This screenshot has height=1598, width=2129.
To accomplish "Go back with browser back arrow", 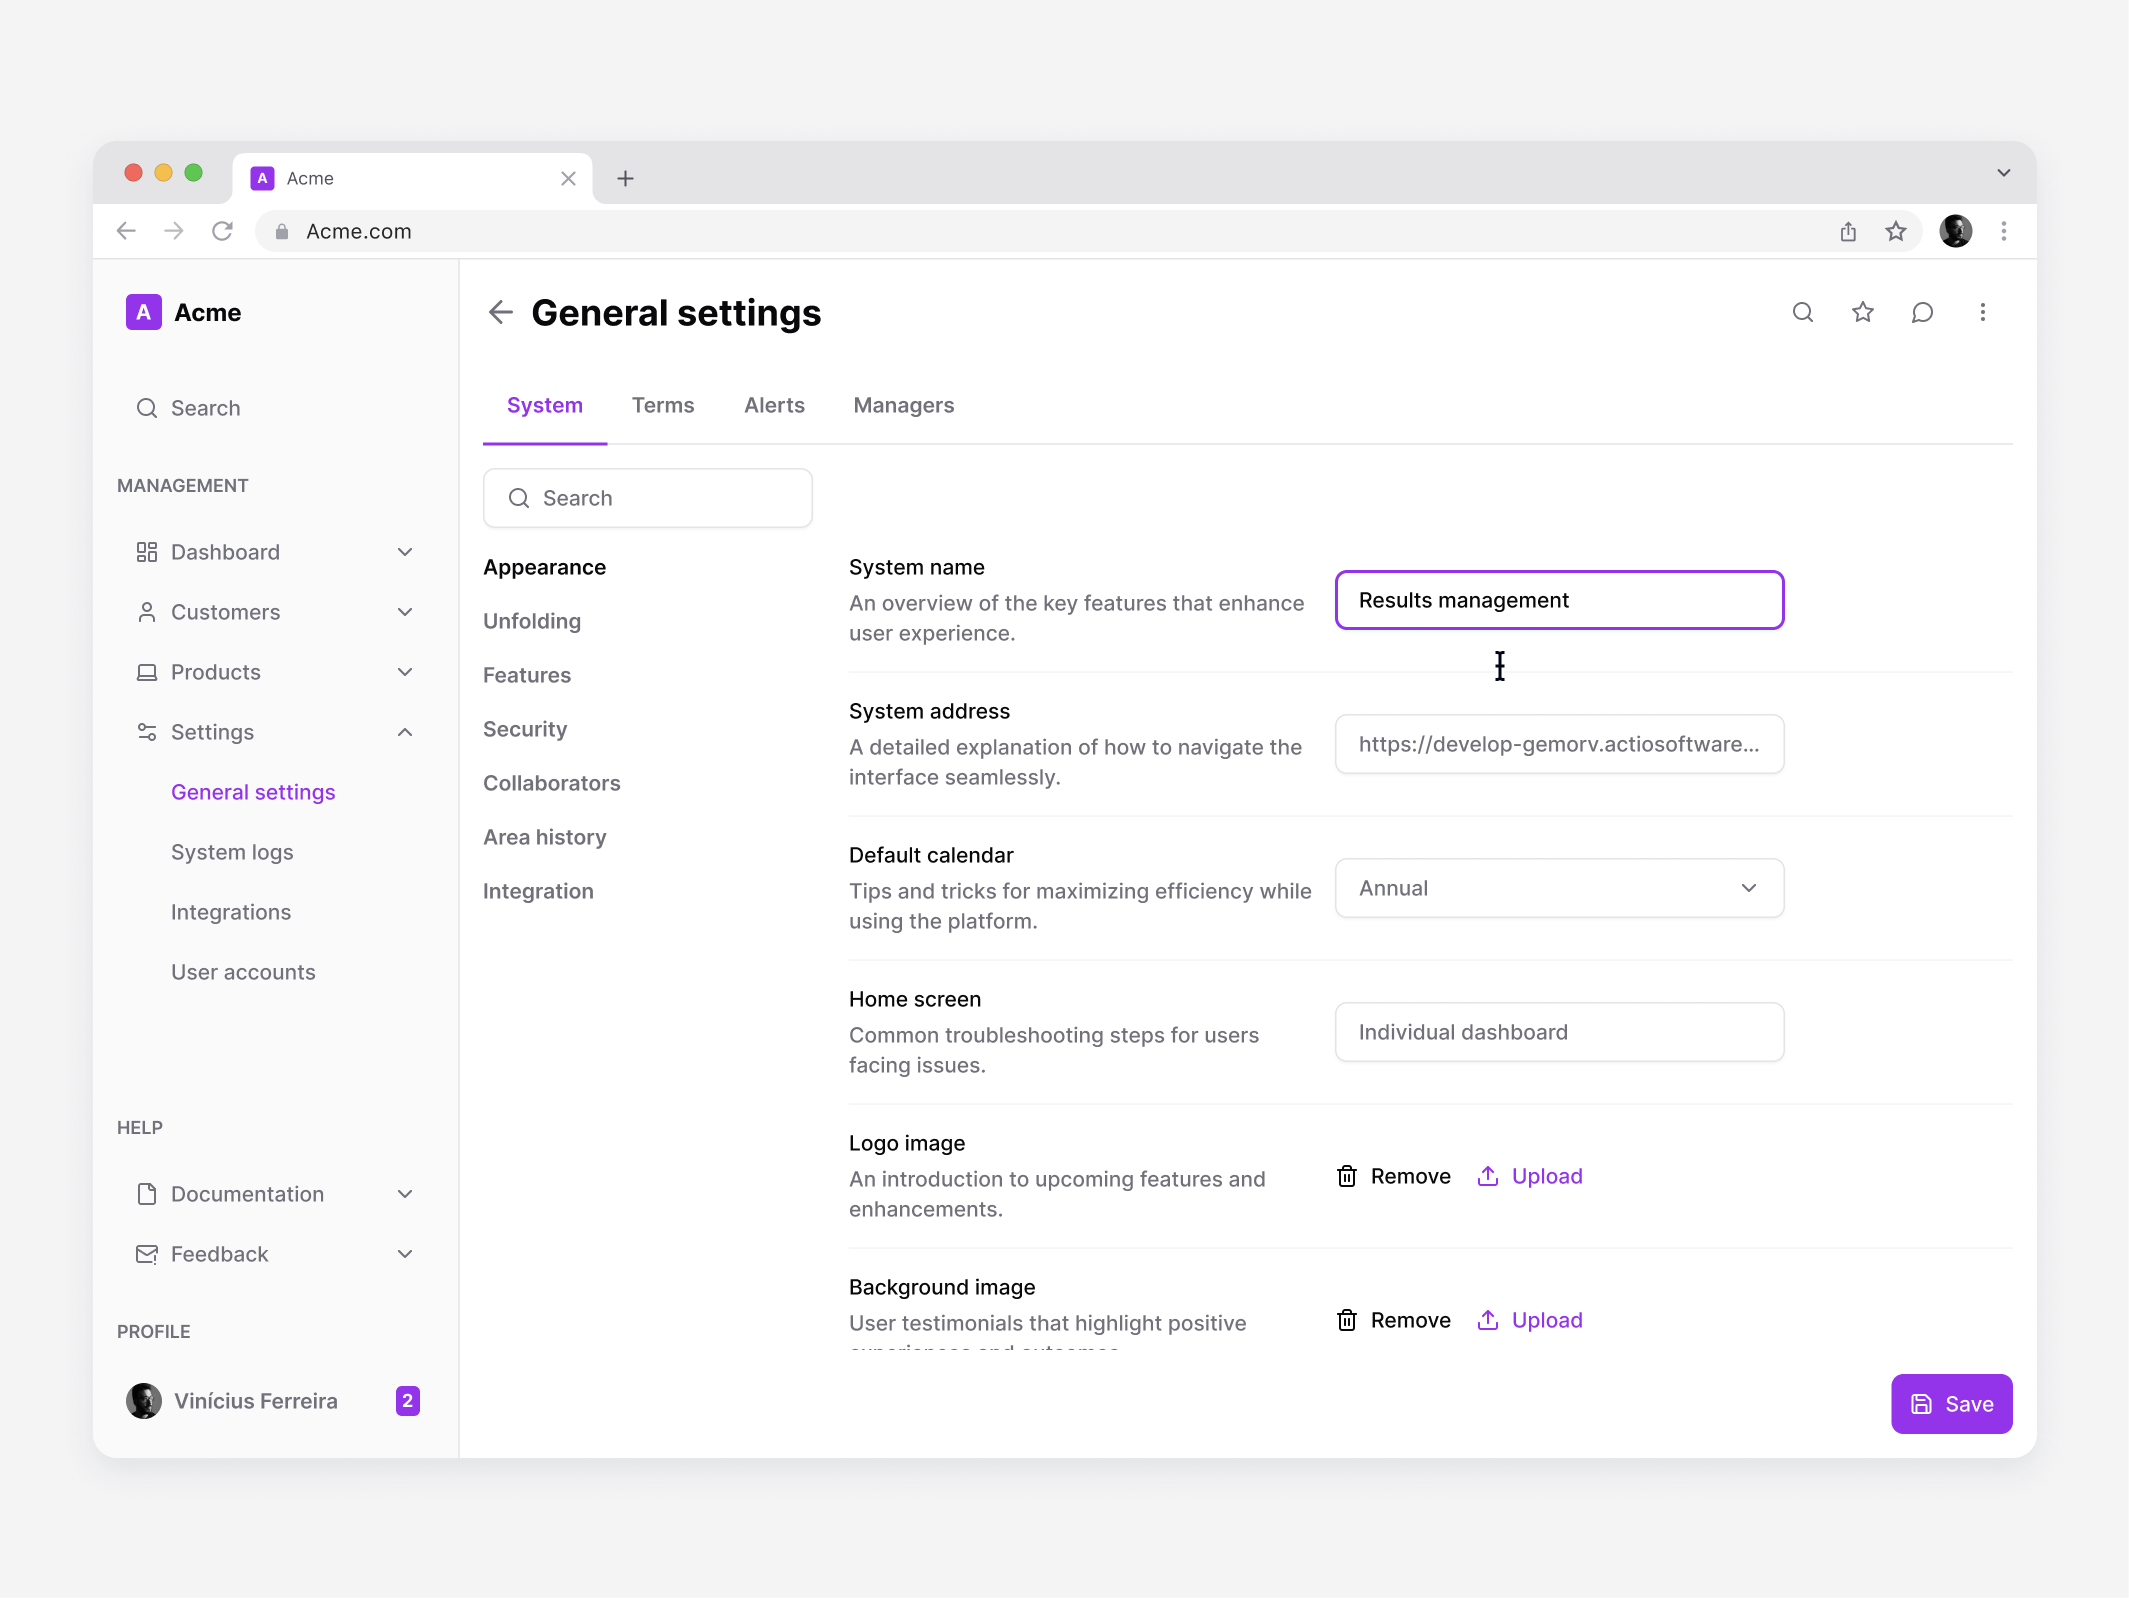I will 126,232.
